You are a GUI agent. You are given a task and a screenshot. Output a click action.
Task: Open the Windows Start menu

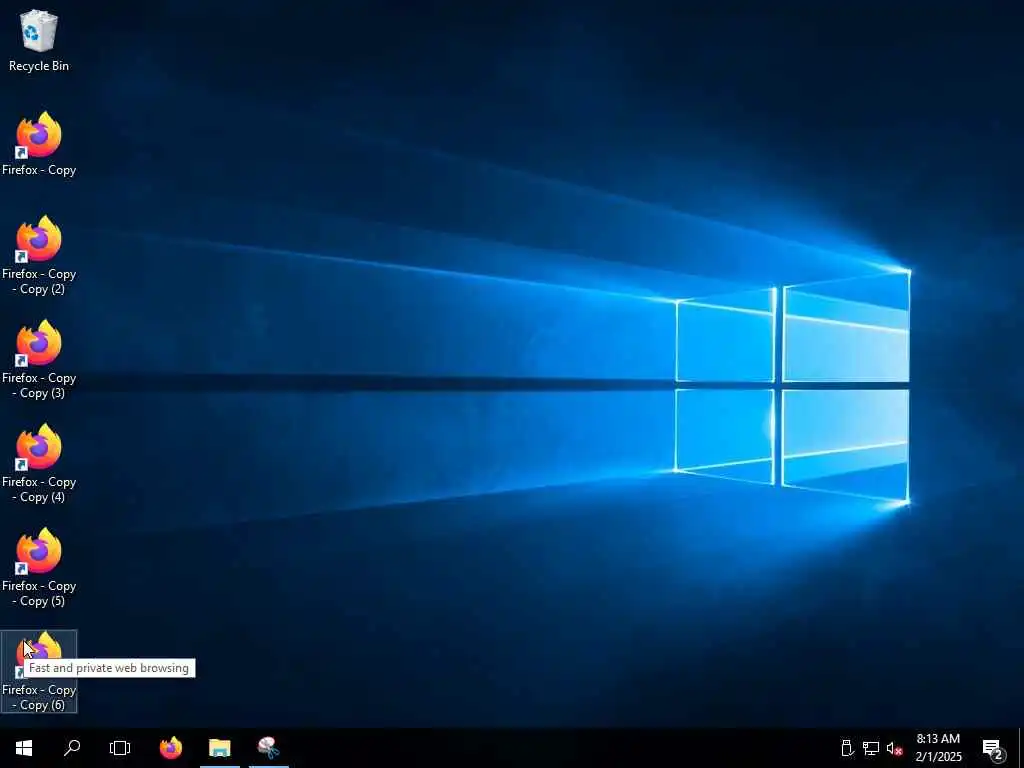pos(24,748)
